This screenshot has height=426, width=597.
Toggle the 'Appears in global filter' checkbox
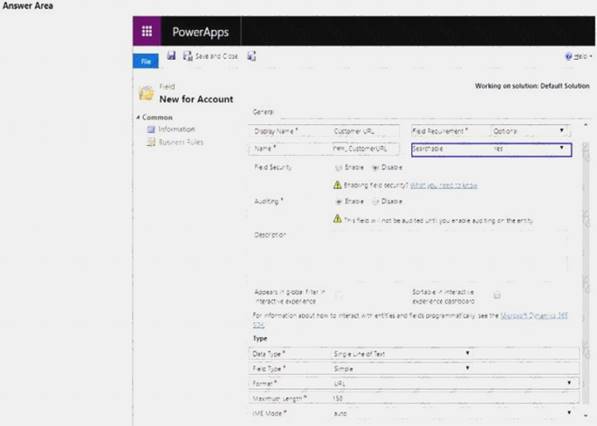coord(339,296)
